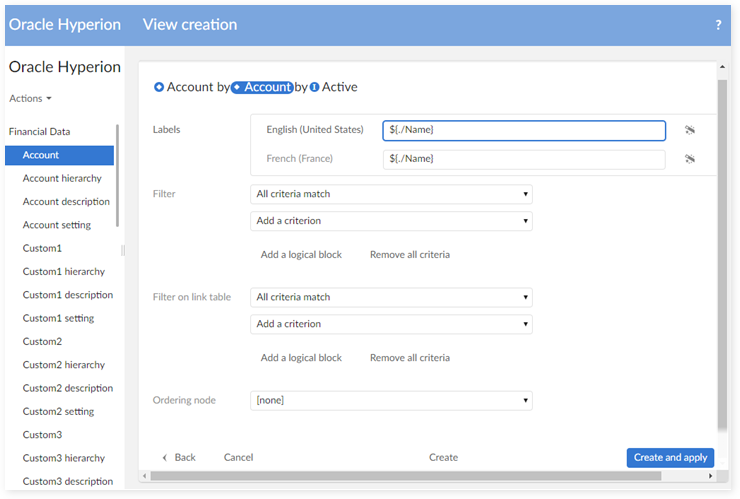Click the wizard icon beside French label field

pos(689,159)
